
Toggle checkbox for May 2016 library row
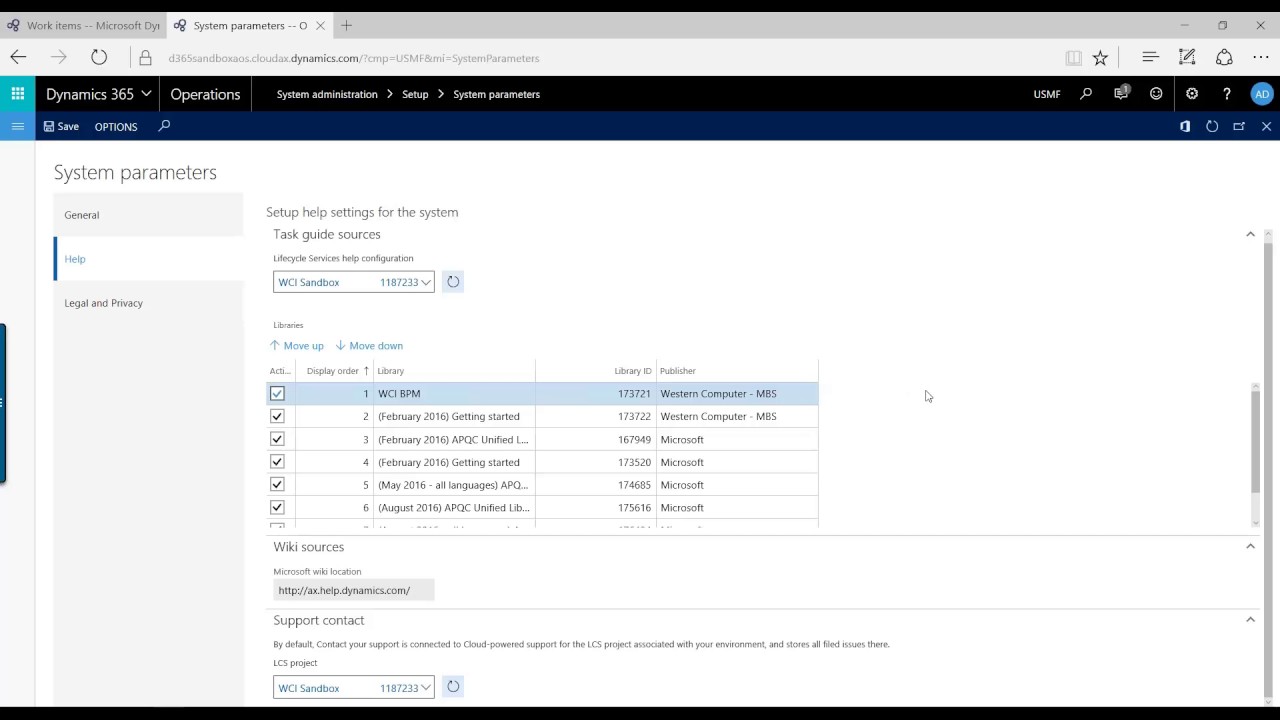tap(277, 485)
